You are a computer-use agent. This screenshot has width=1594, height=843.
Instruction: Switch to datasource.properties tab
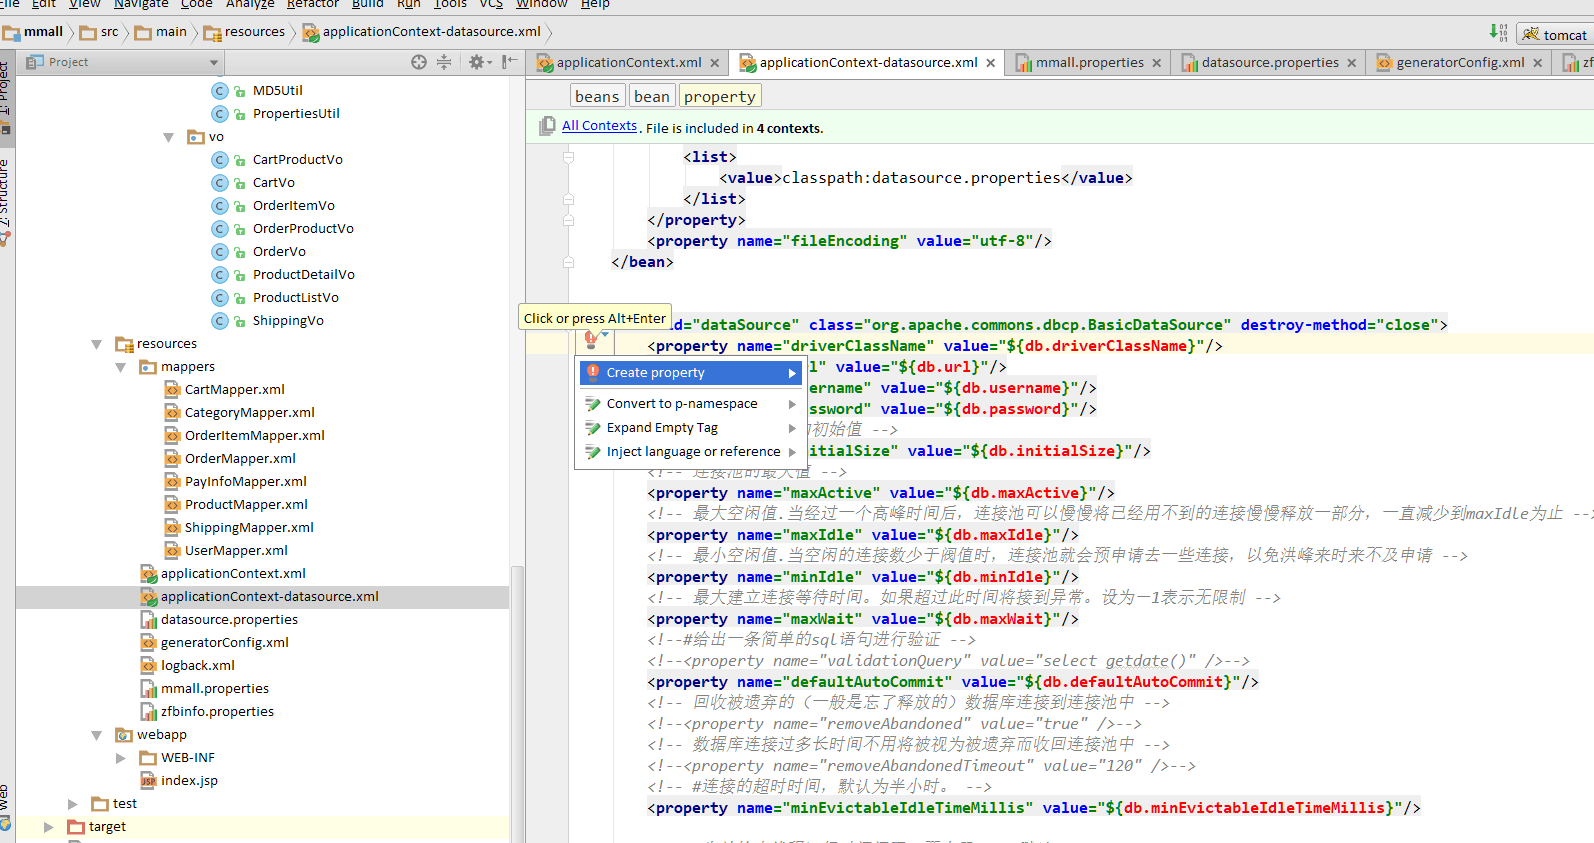[x=1269, y=63]
